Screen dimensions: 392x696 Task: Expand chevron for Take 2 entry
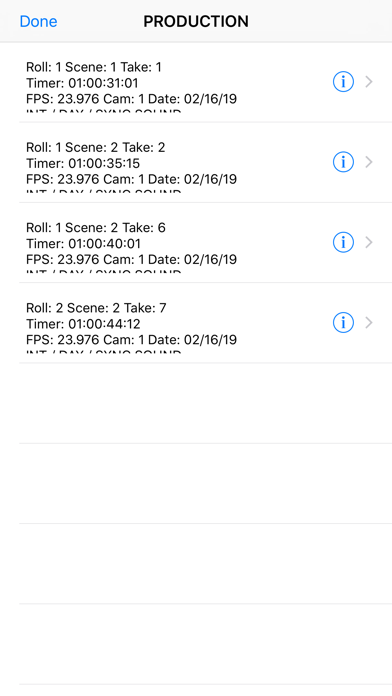tap(369, 162)
